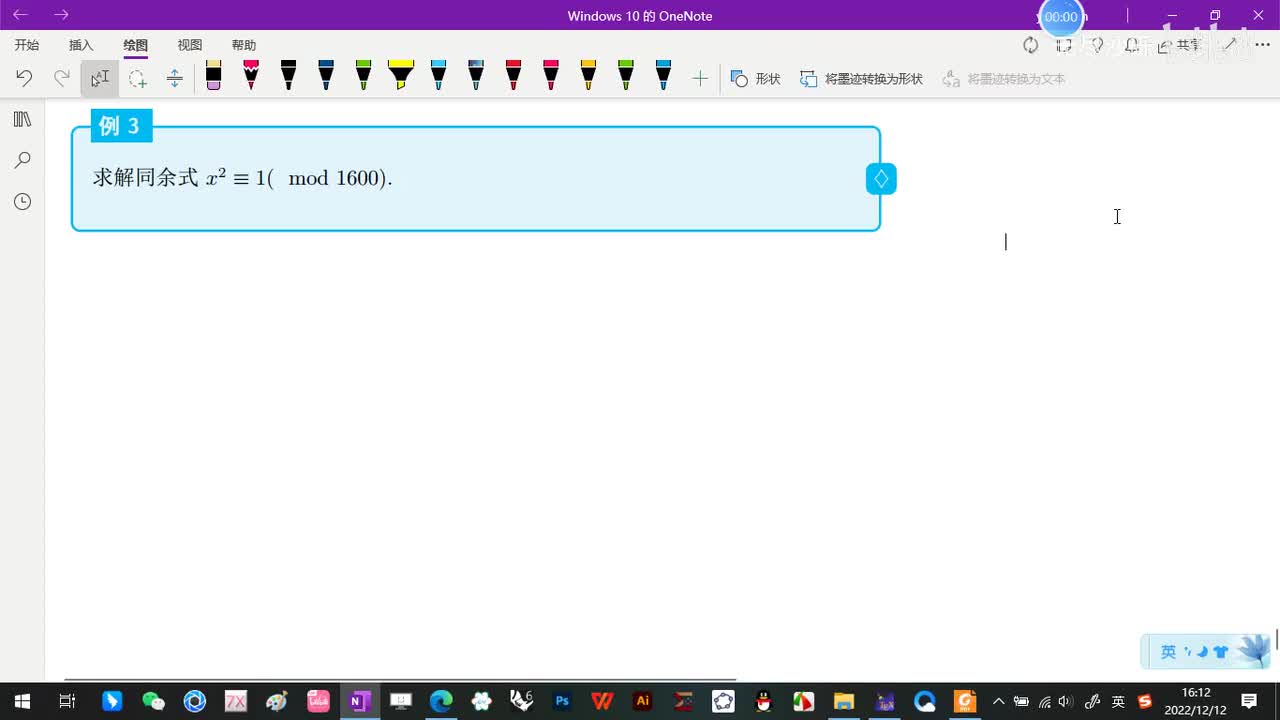
Task: Select the magenta pen beside the orange pen
Action: (x=550, y=75)
